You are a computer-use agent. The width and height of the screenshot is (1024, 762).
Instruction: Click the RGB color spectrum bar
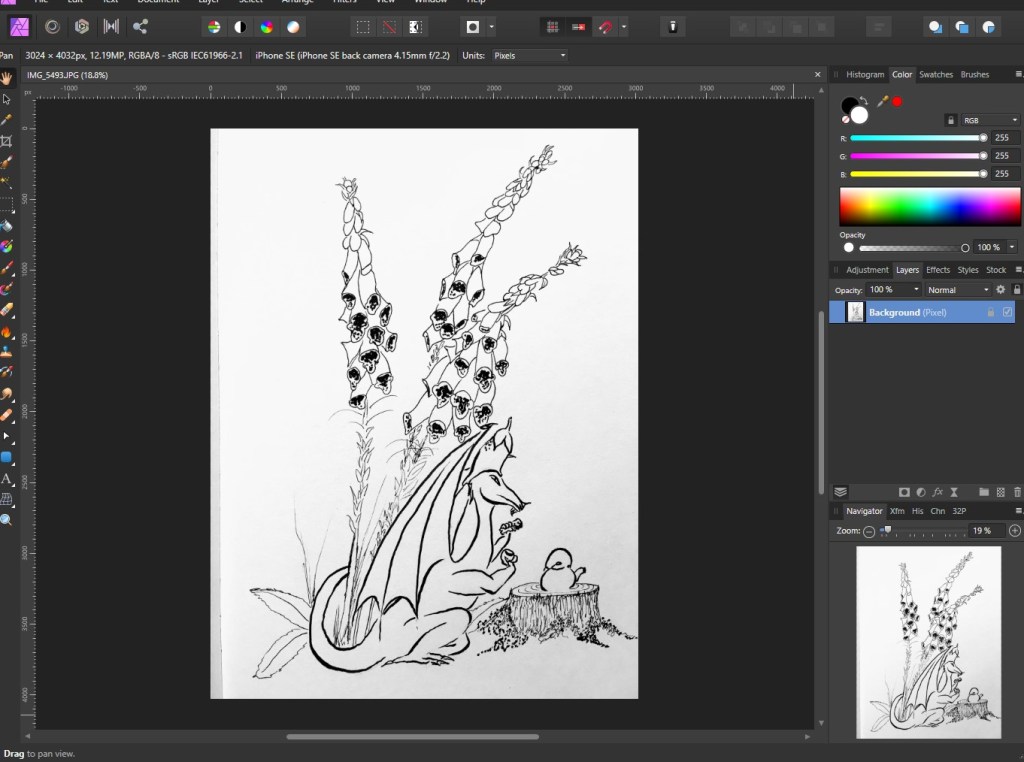(929, 207)
